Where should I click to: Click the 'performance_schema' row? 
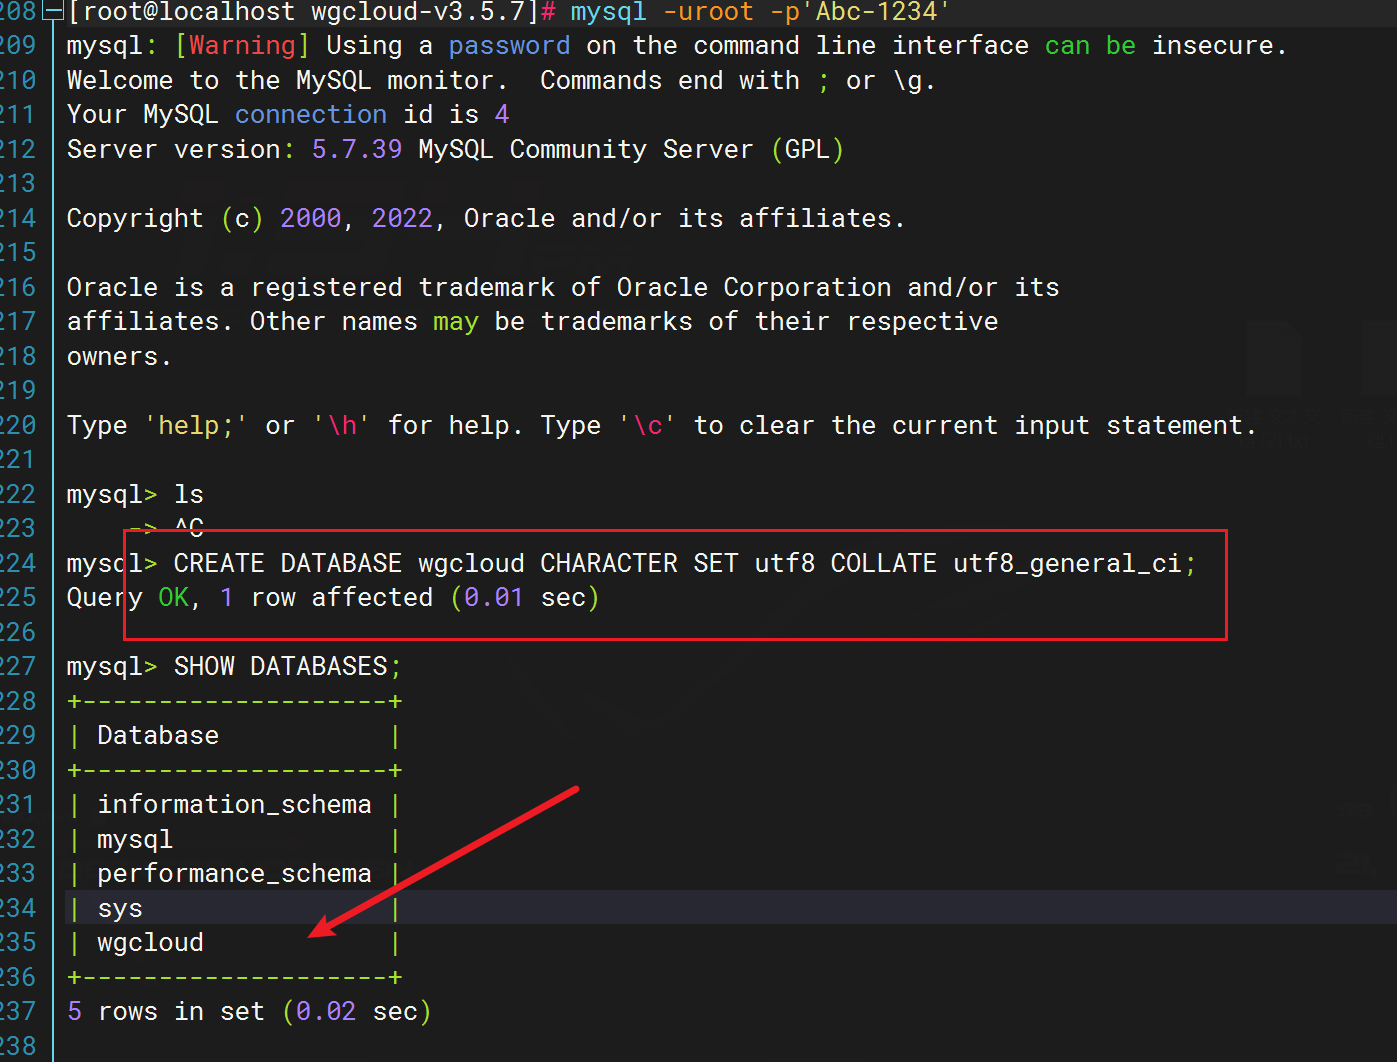click(235, 874)
